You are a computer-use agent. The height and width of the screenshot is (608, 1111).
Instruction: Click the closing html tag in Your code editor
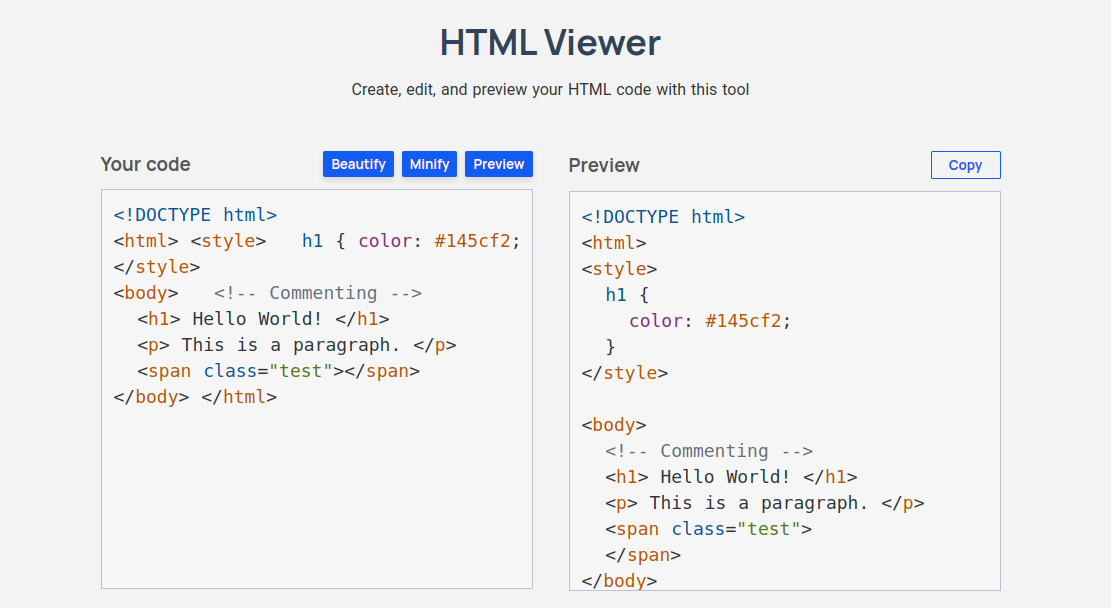[x=239, y=397]
